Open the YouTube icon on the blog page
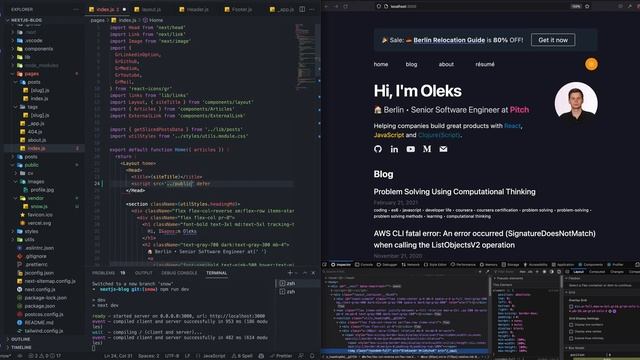Image resolution: width=640 pixels, height=360 pixels. click(x=411, y=149)
